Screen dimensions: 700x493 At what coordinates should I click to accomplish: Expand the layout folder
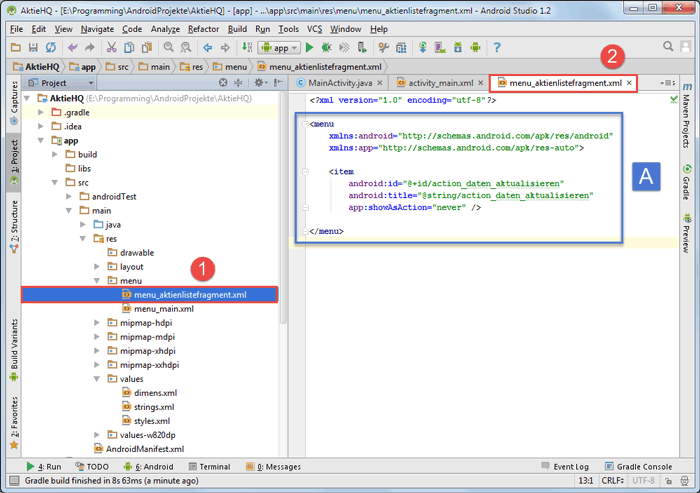coord(97,267)
